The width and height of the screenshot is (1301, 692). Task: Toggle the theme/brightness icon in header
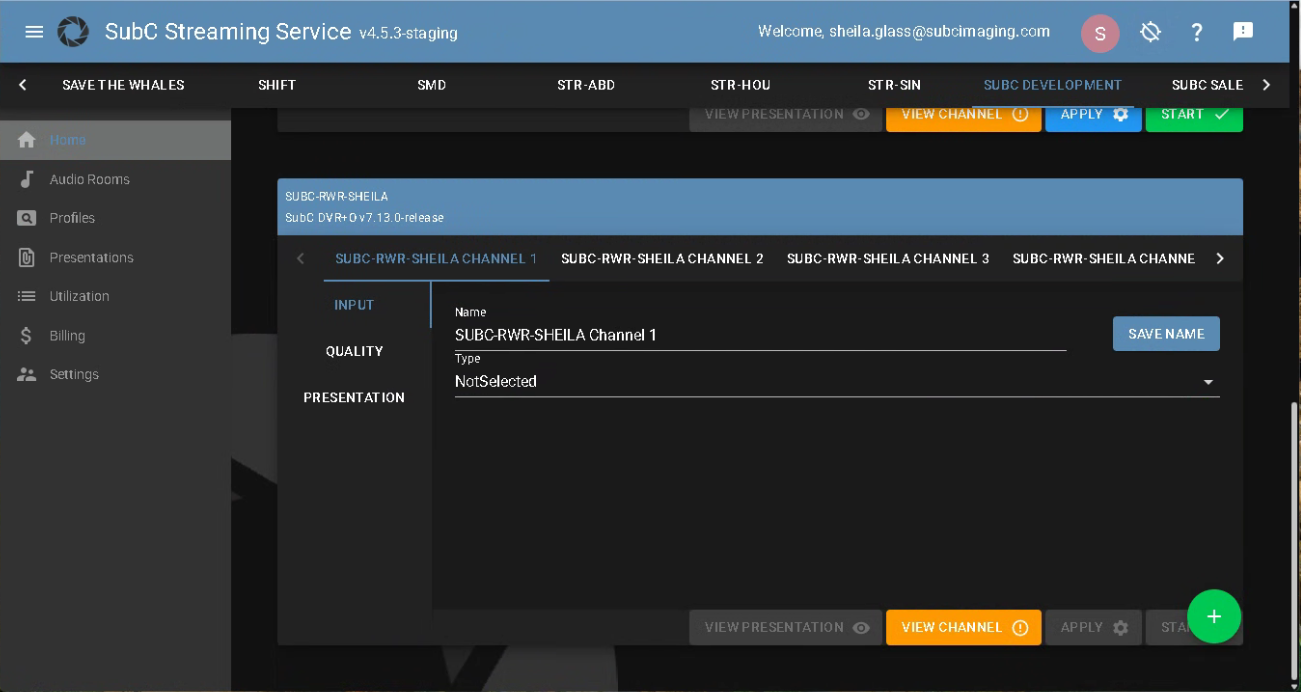[x=1150, y=32]
